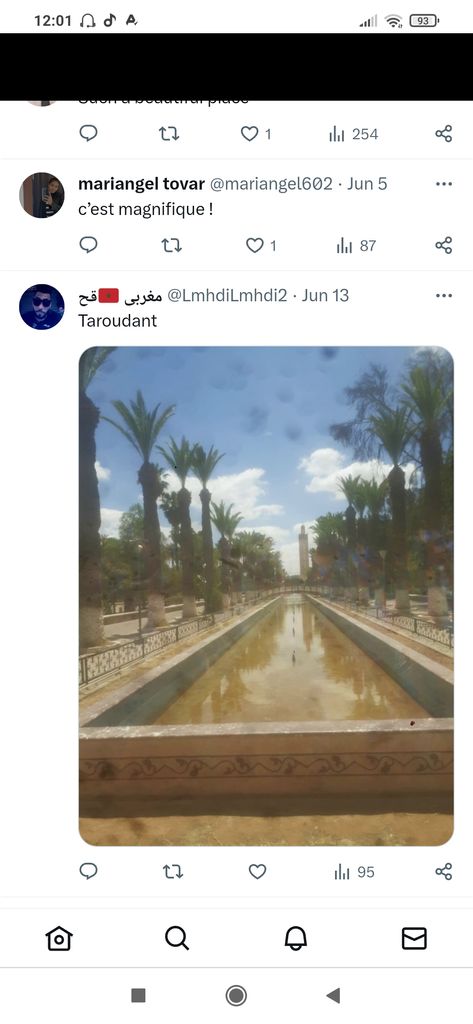Retweet mariangel tovar's comment

coord(172,246)
